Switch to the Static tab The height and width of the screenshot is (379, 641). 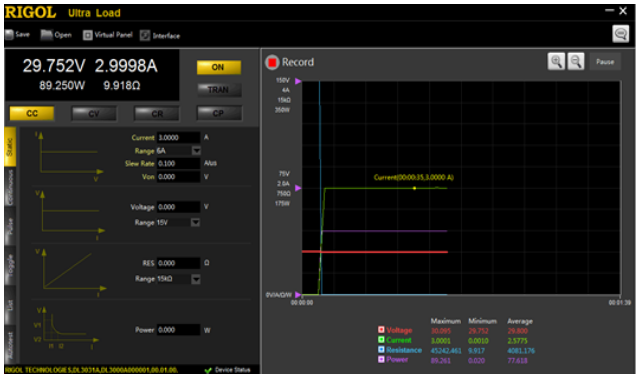coord(10,147)
